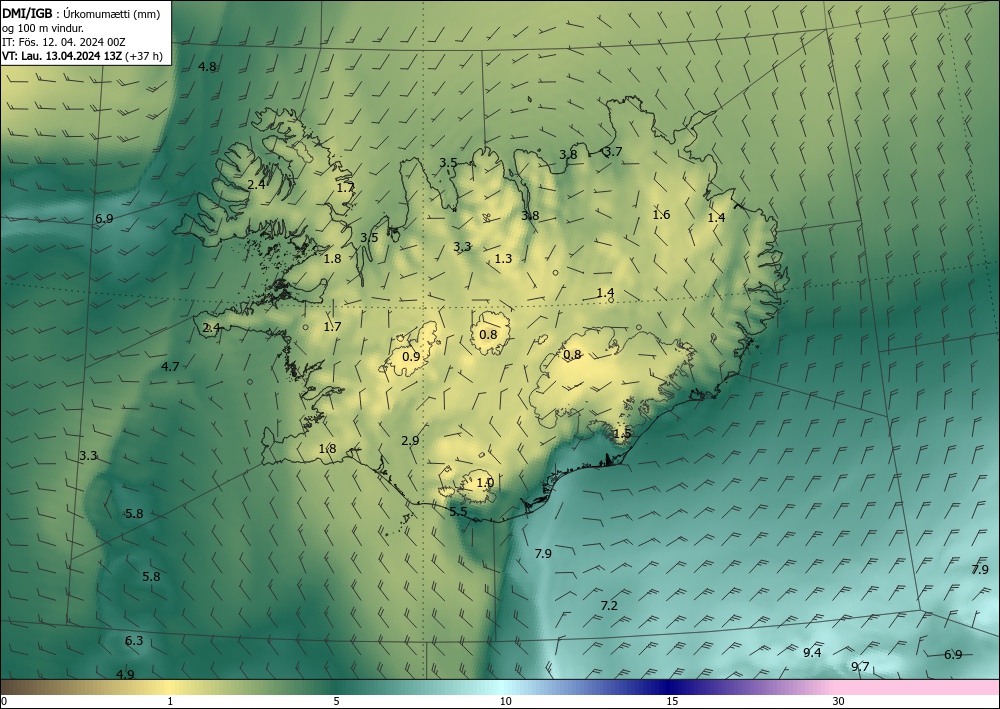The width and height of the screenshot is (1000, 709).
Task: Click the '(+37 h)' forecast offset text
Action: (143, 56)
